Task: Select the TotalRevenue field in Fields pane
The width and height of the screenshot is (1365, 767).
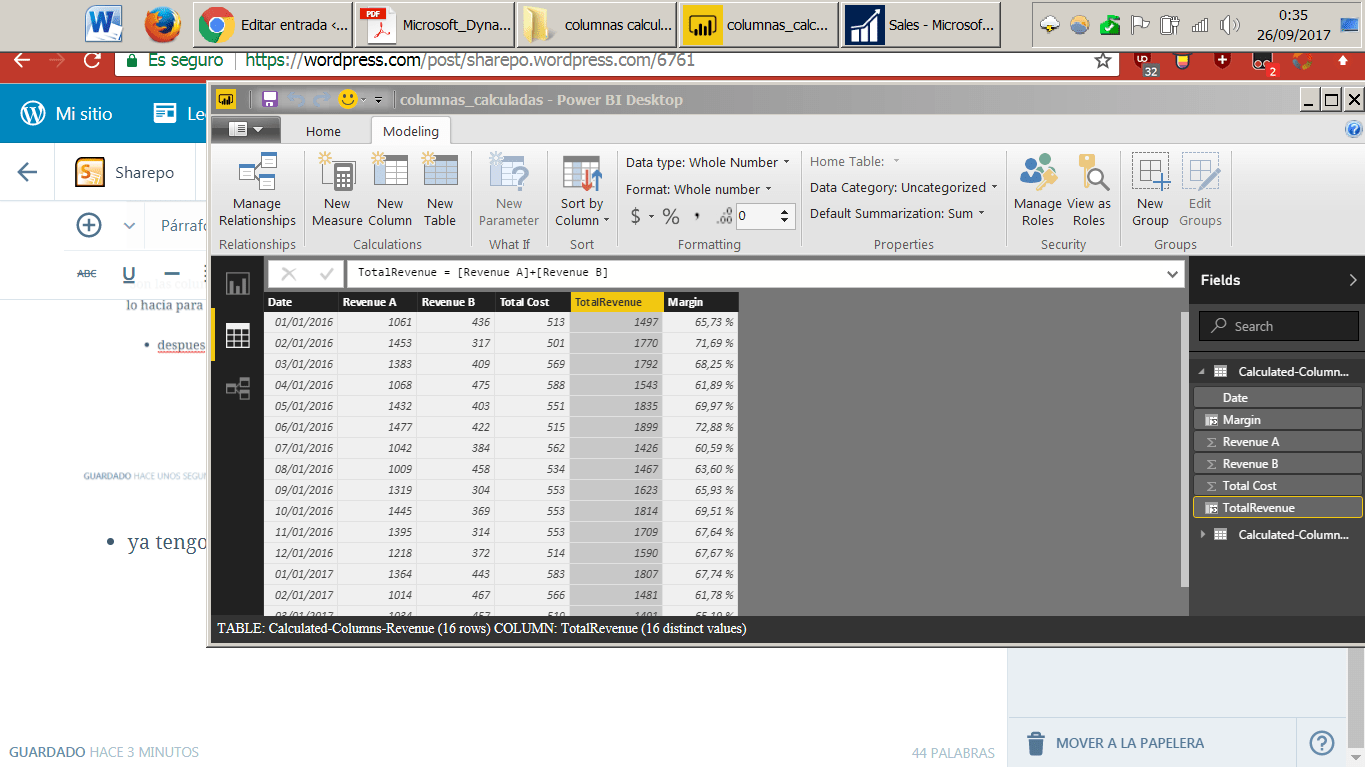Action: [x=1278, y=508]
